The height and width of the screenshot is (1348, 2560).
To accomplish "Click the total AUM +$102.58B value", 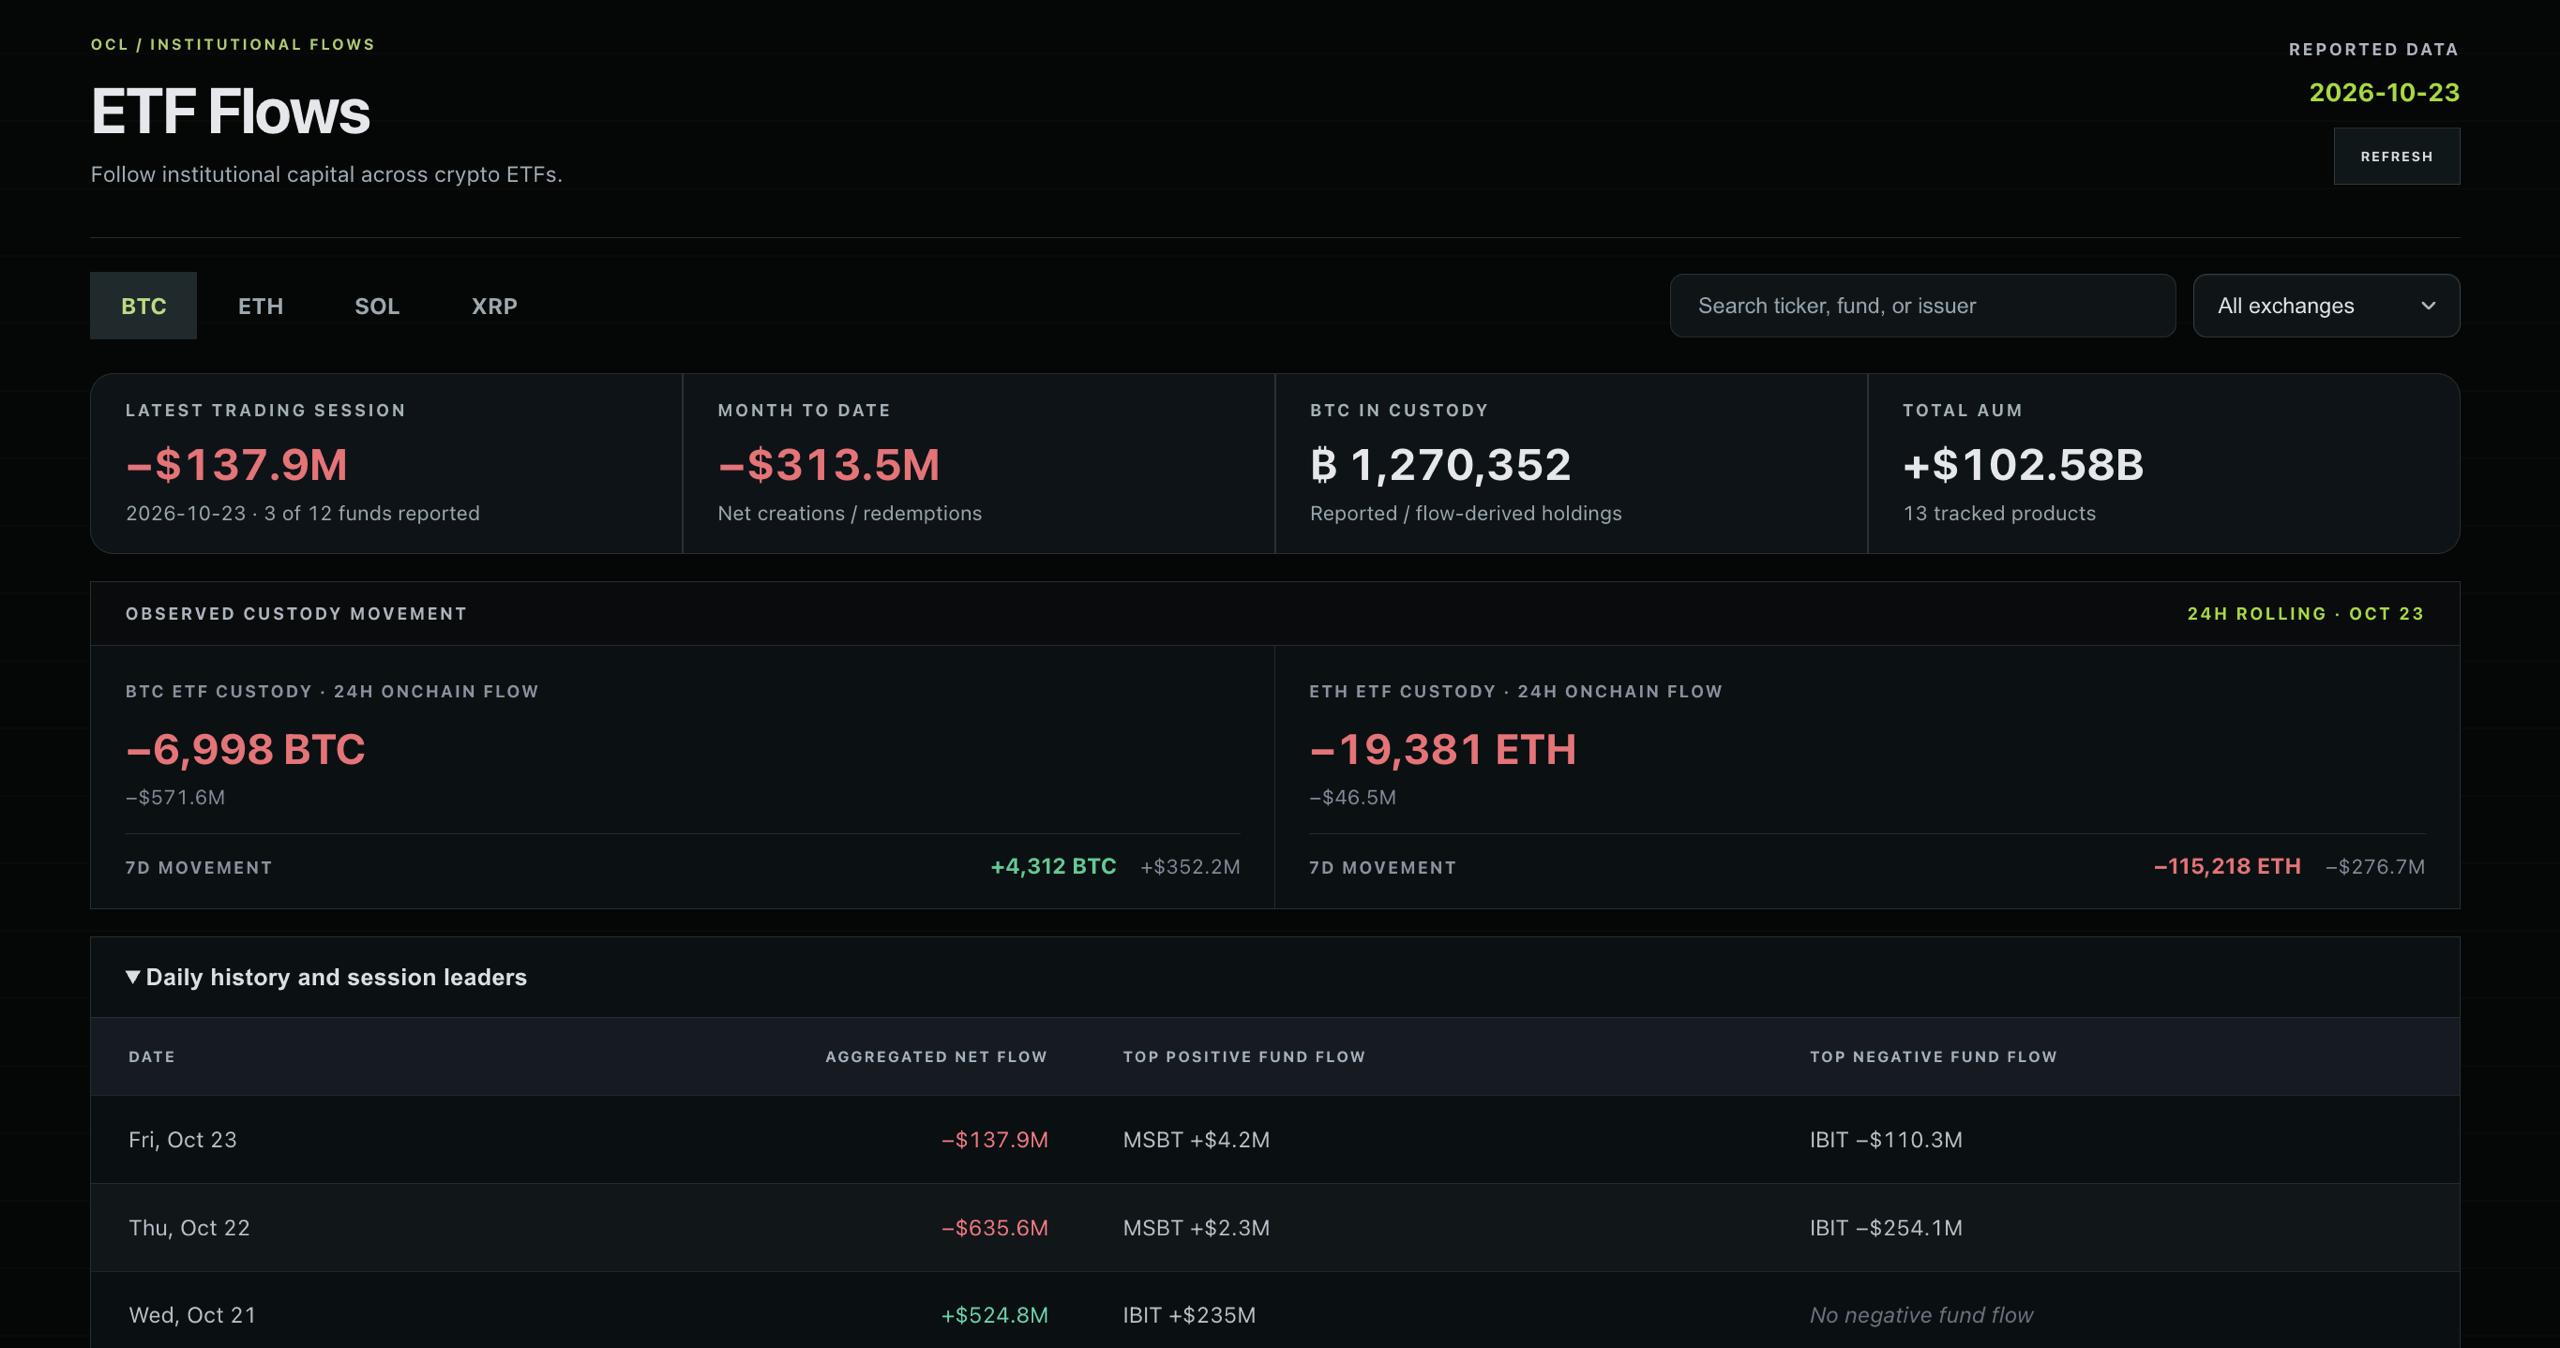I will click(x=2023, y=465).
